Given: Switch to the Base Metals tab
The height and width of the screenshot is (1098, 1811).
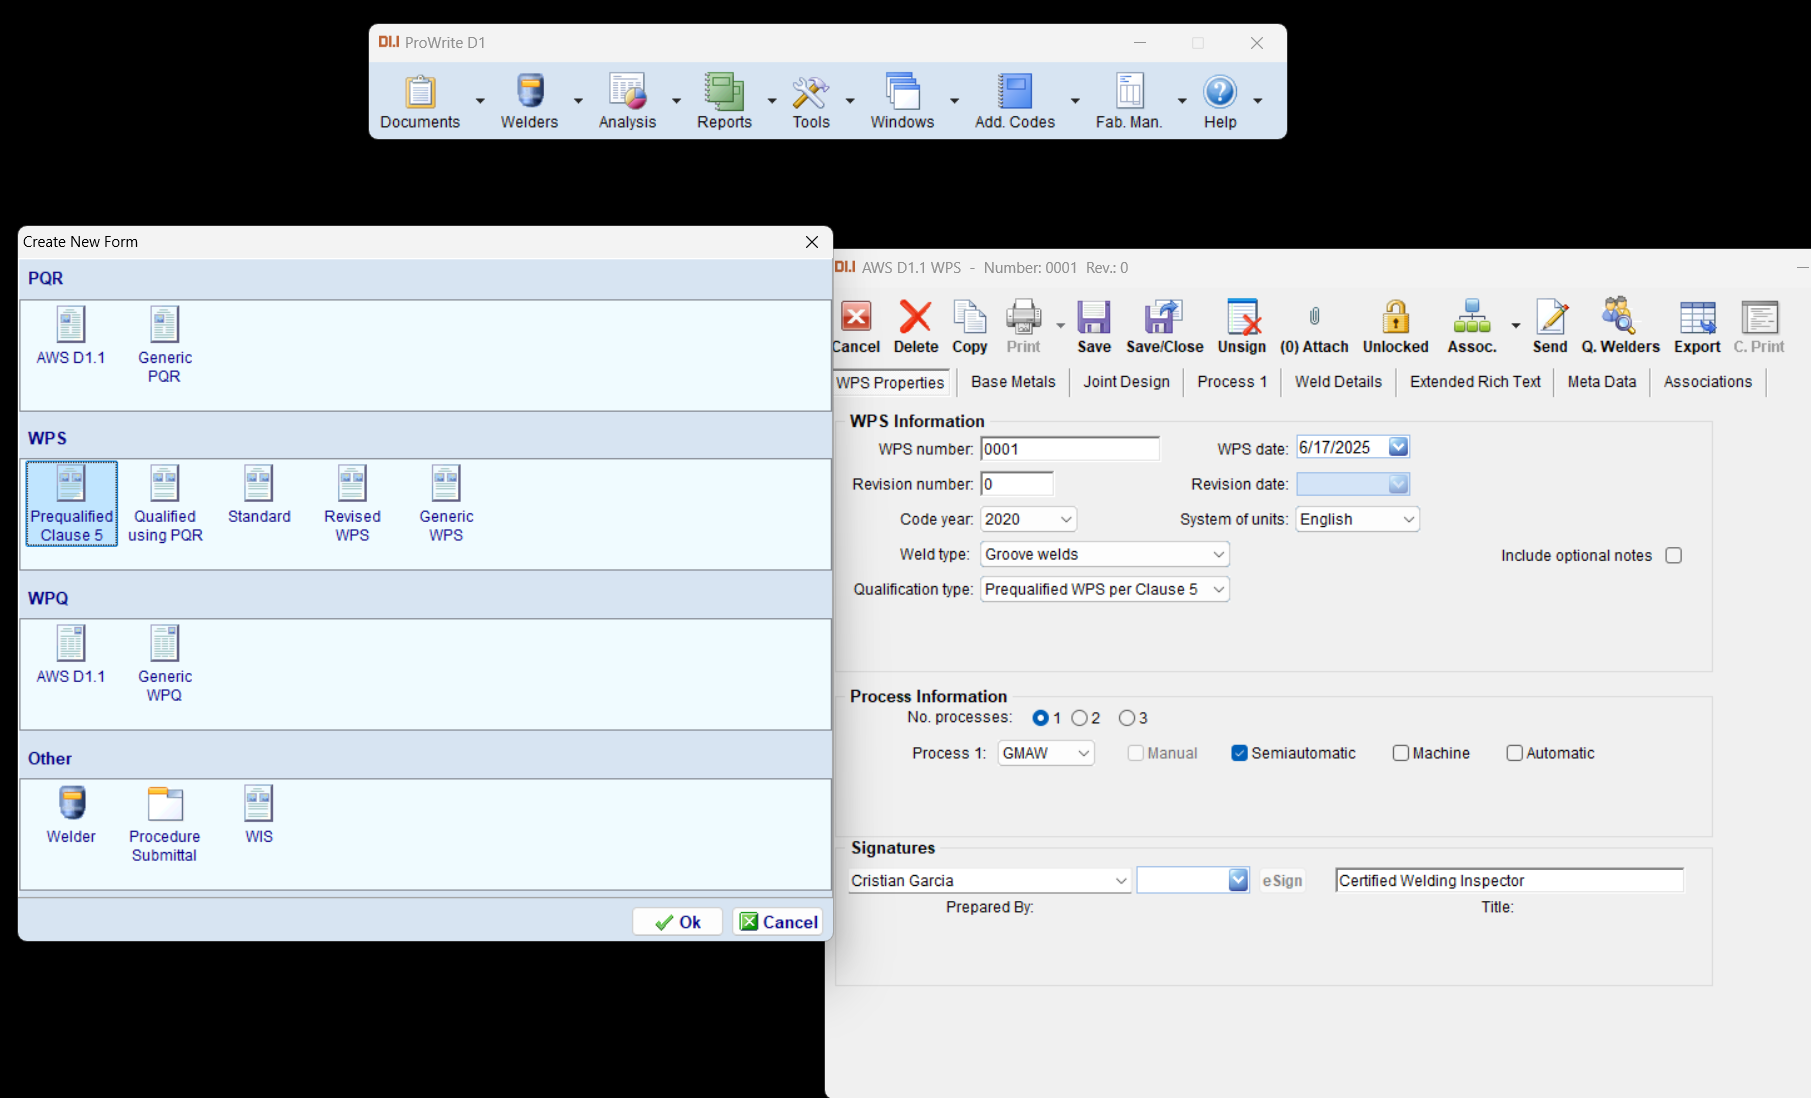Looking at the screenshot, I should [x=1013, y=382].
